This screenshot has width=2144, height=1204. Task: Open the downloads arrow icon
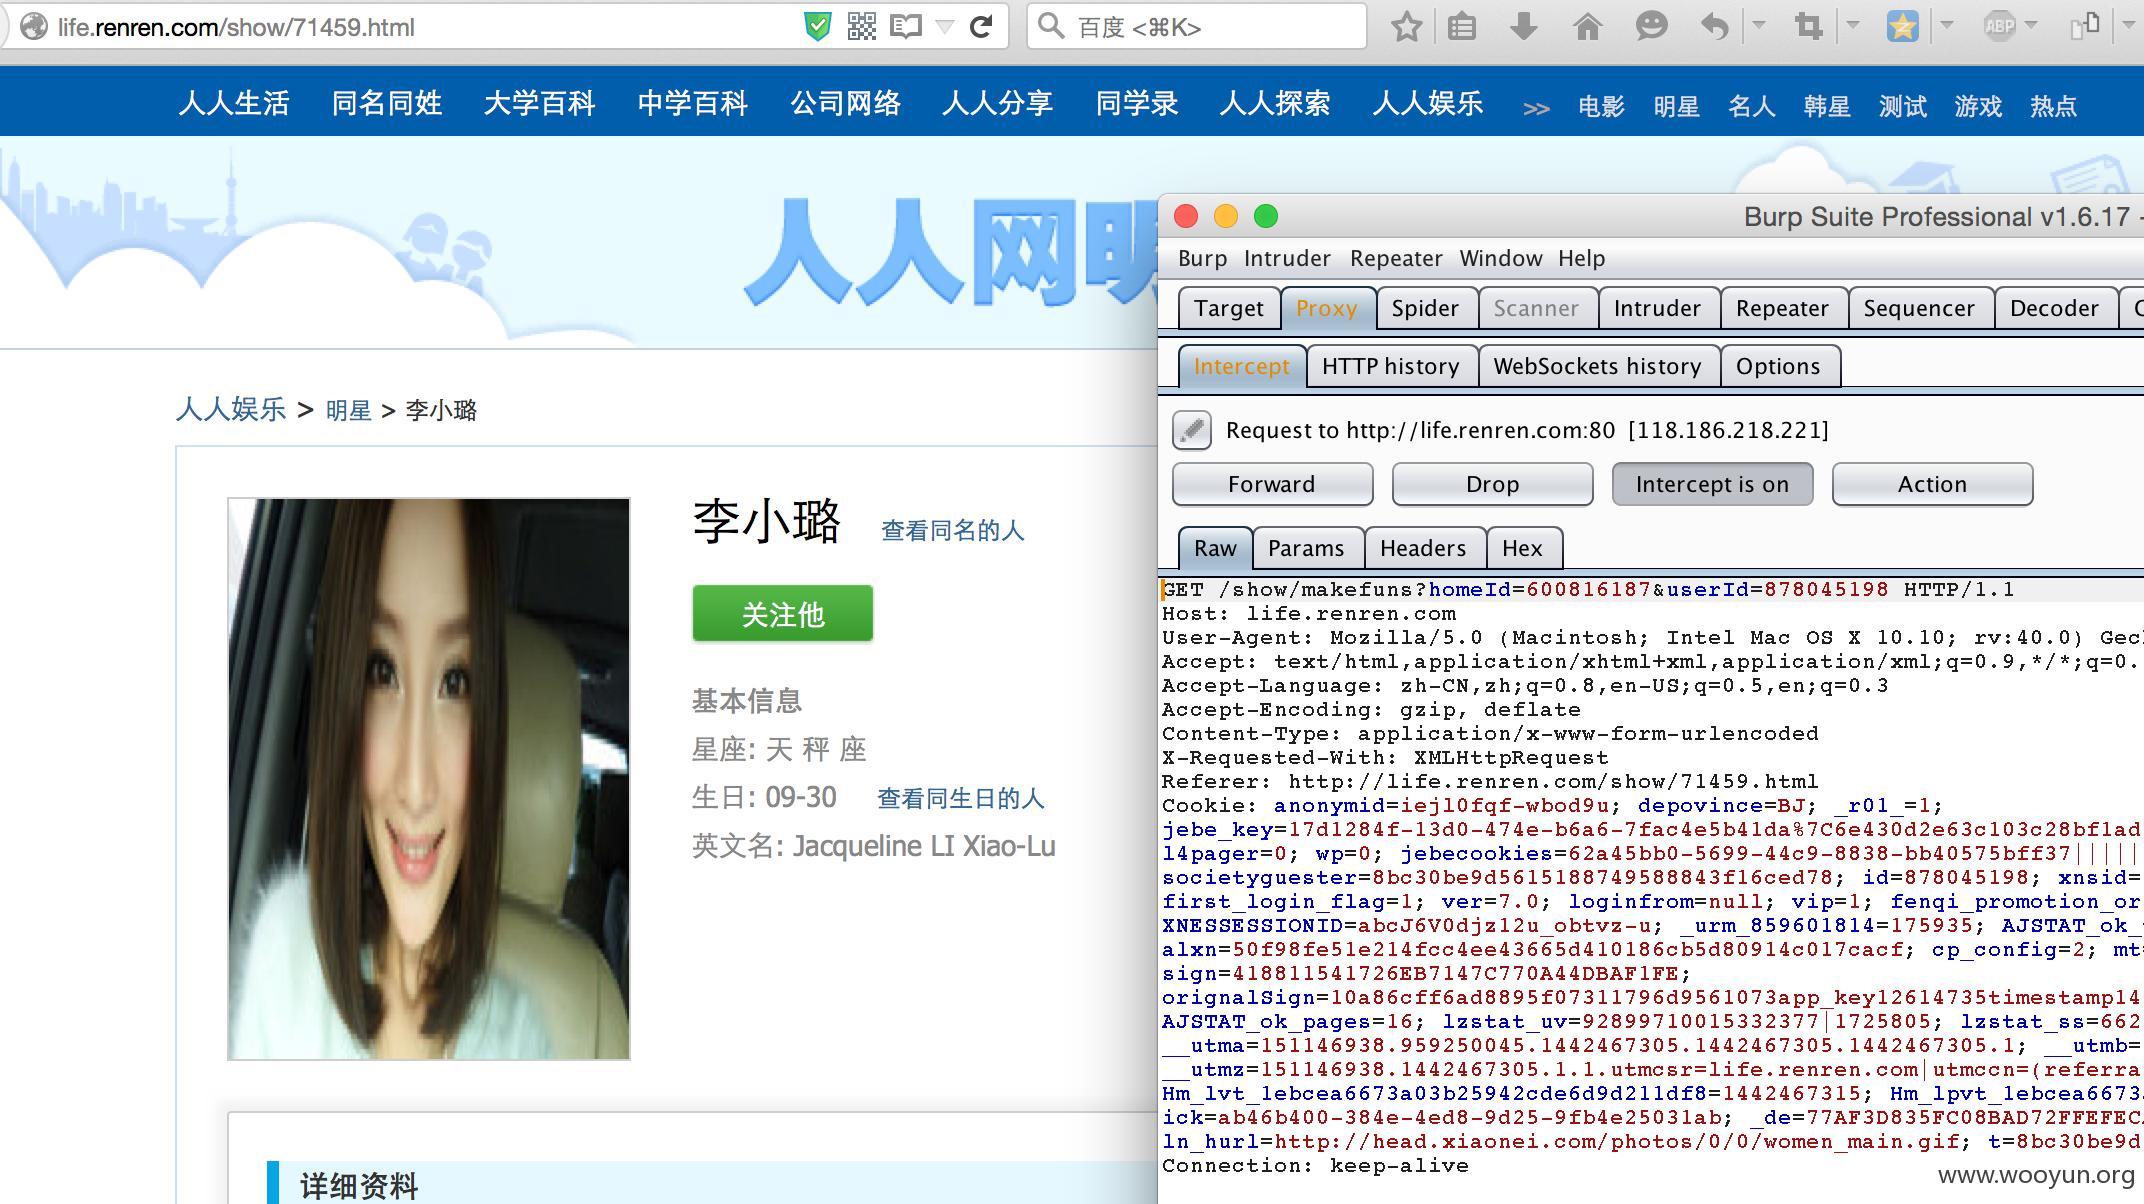[1524, 27]
